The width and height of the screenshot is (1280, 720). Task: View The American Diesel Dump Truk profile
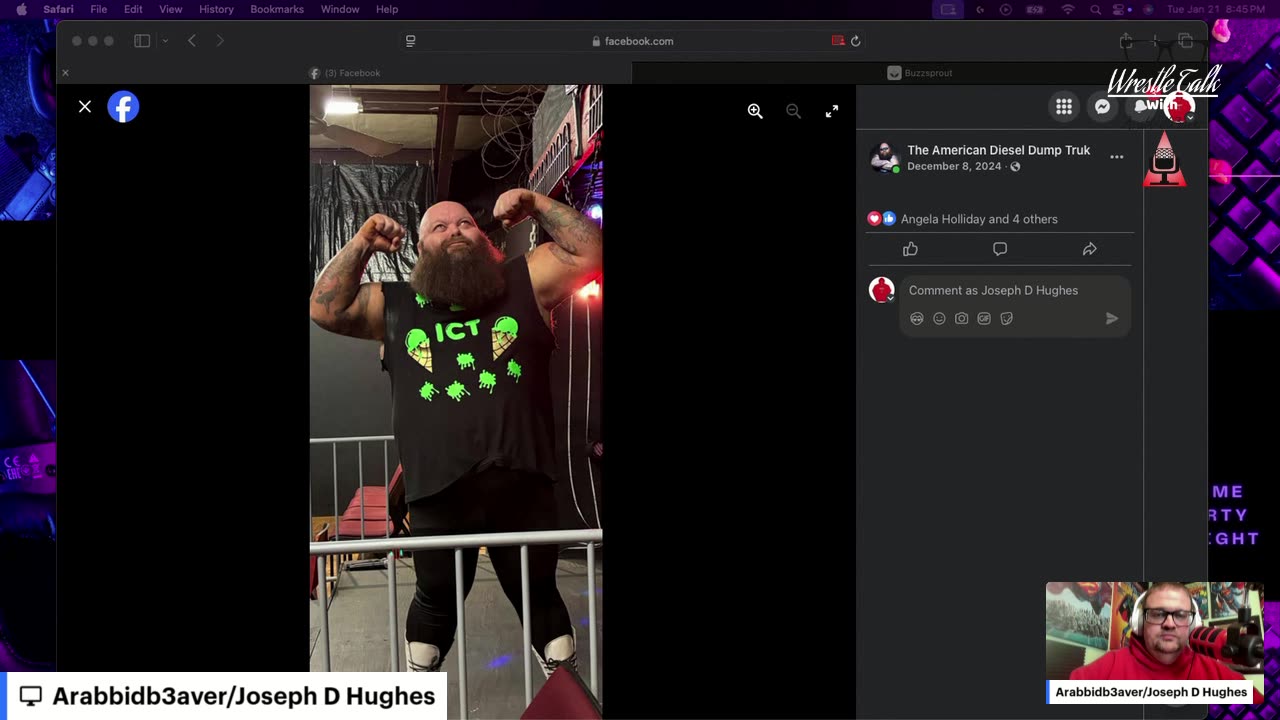[998, 150]
